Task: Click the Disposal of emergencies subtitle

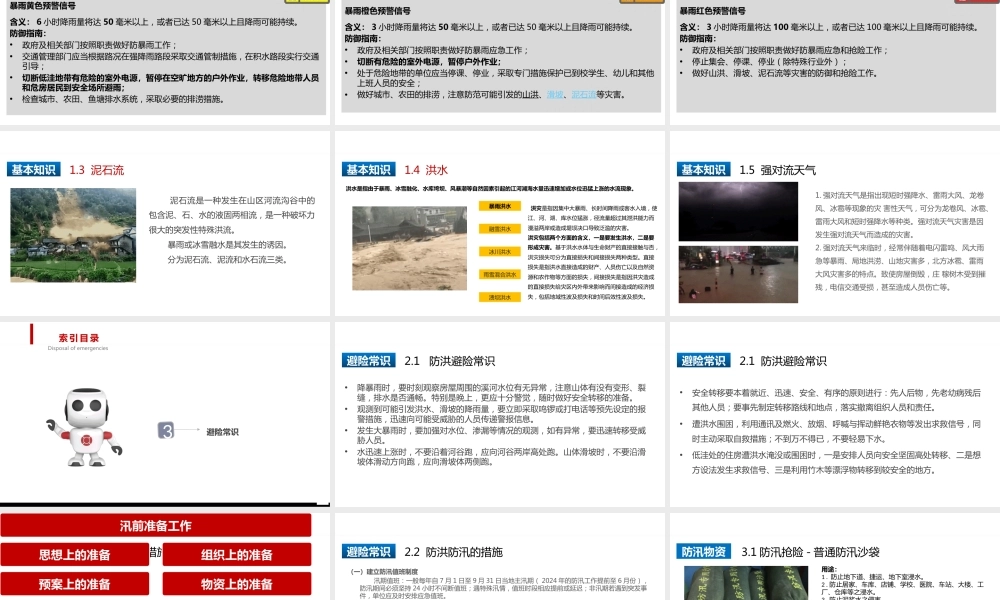Action: coord(78,348)
